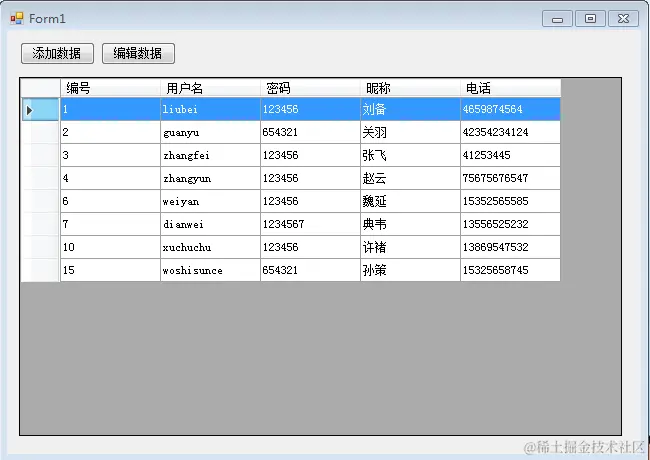Select the 许褚 nickname cell
Viewport: 650px width, 460px height.
pos(410,247)
